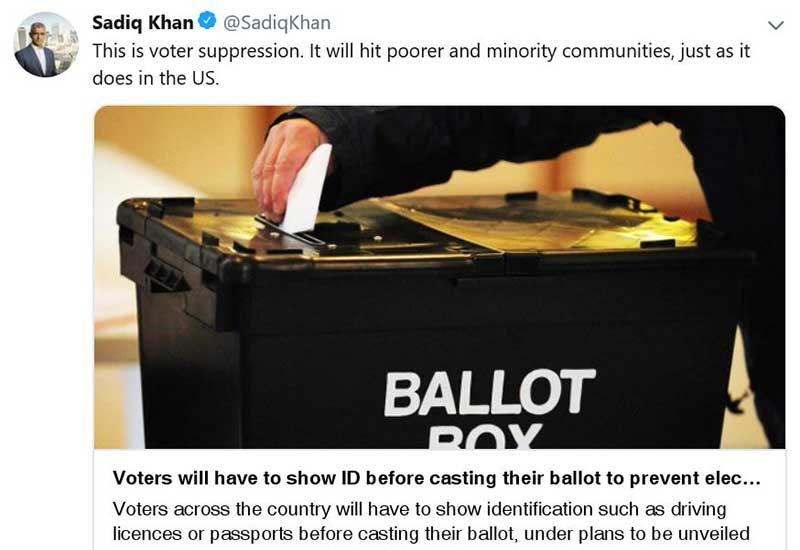Open the "Voters will have to show ID" headline
The width and height of the screenshot is (800, 550).
coord(430,477)
